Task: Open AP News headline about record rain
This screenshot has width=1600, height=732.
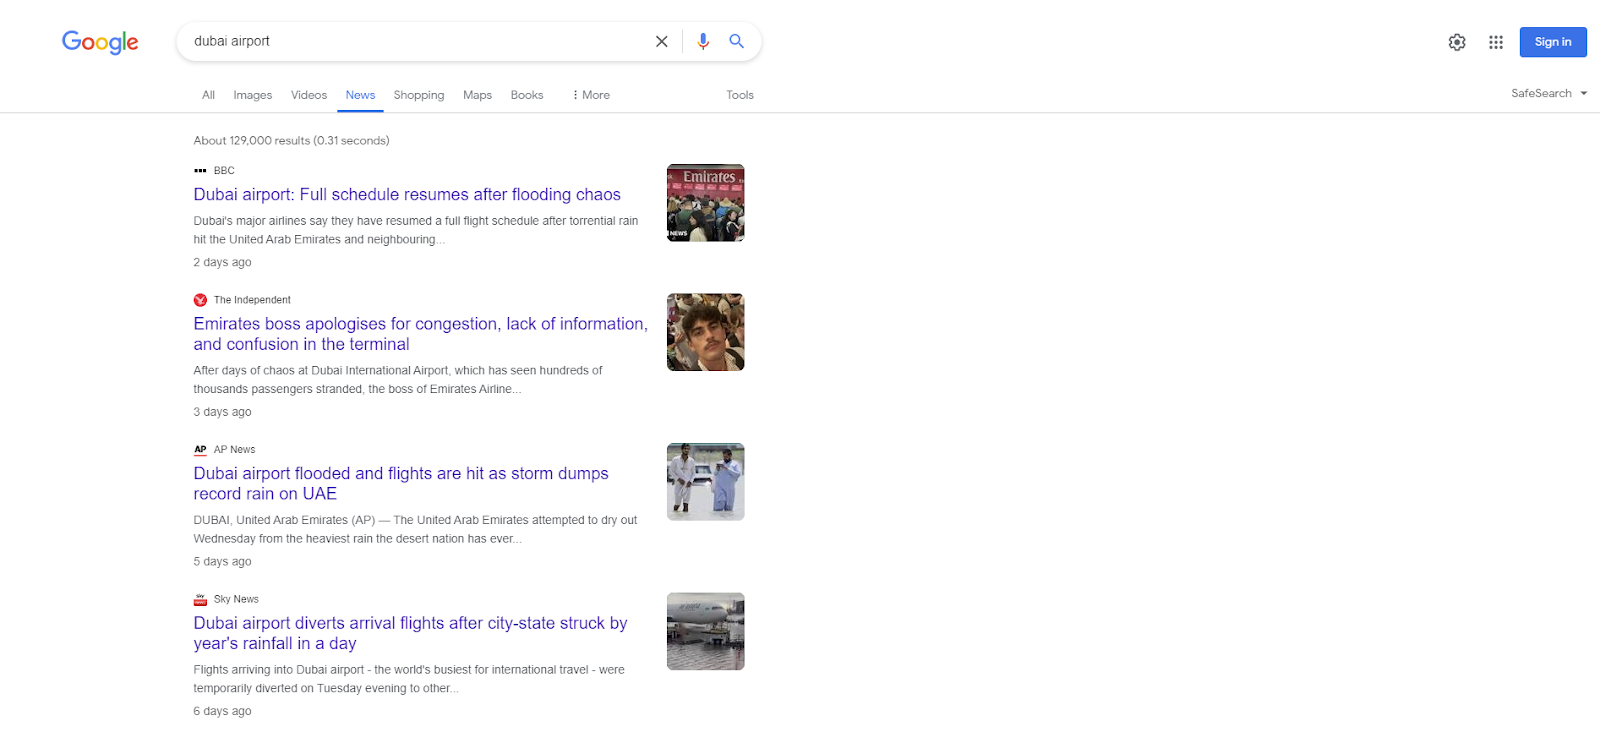Action: [x=401, y=484]
